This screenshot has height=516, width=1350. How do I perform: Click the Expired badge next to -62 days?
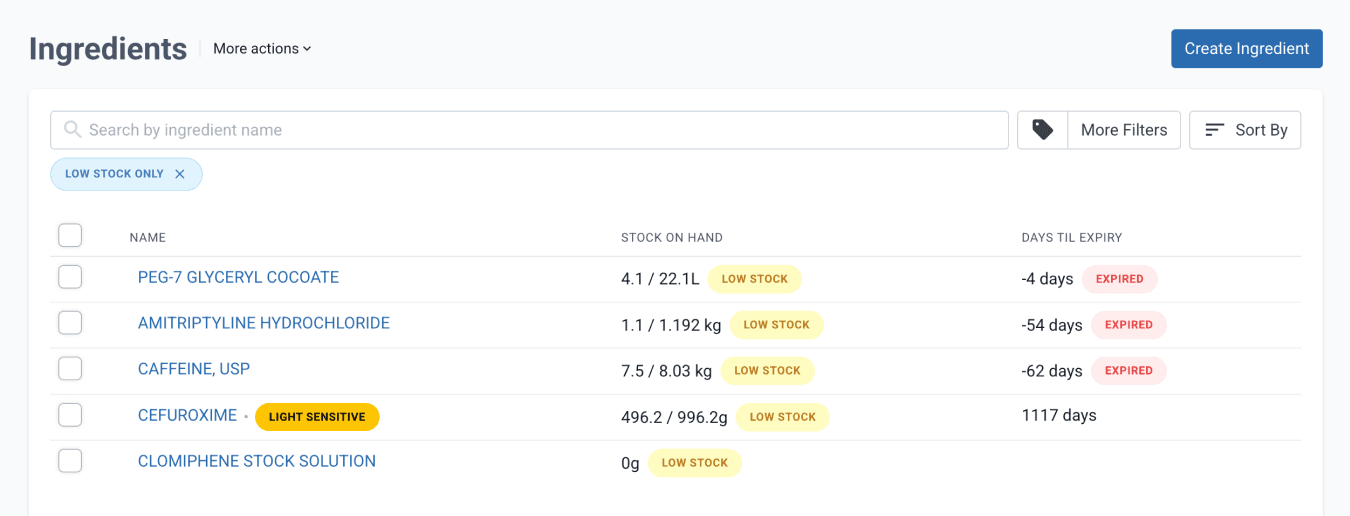pyautogui.click(x=1129, y=371)
